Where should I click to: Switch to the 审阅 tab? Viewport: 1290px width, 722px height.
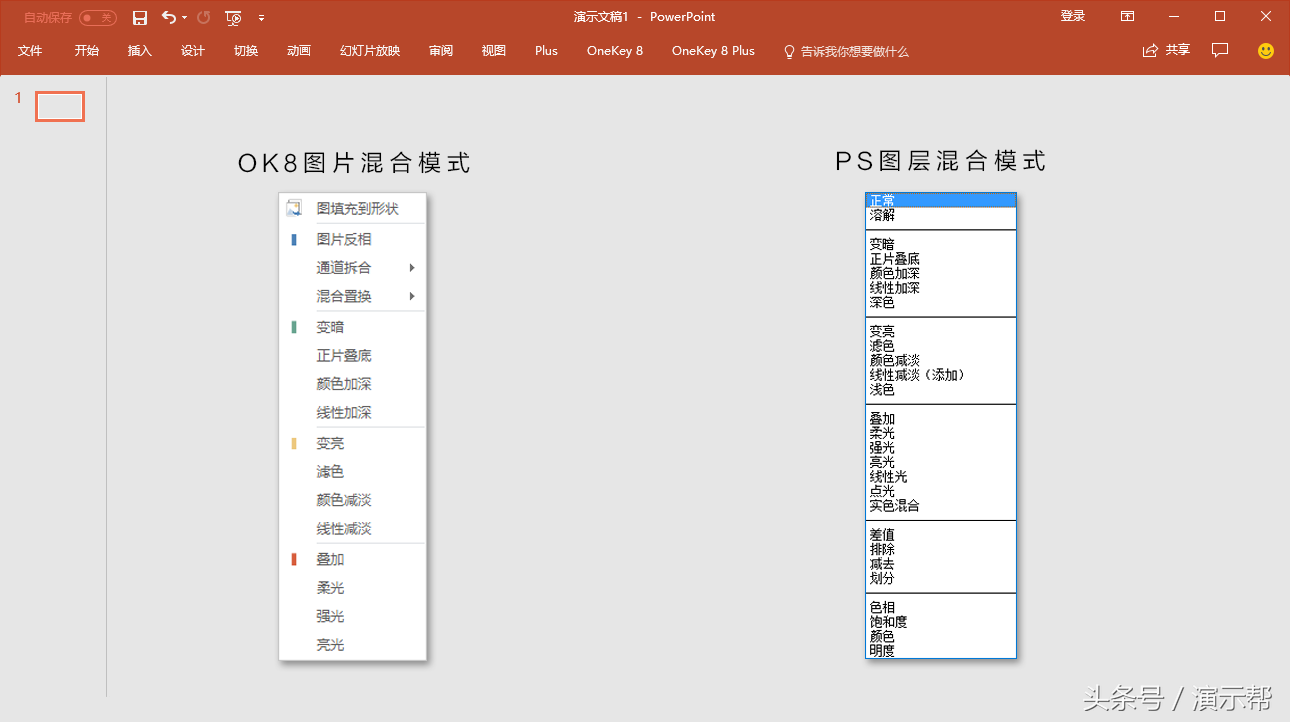click(441, 51)
